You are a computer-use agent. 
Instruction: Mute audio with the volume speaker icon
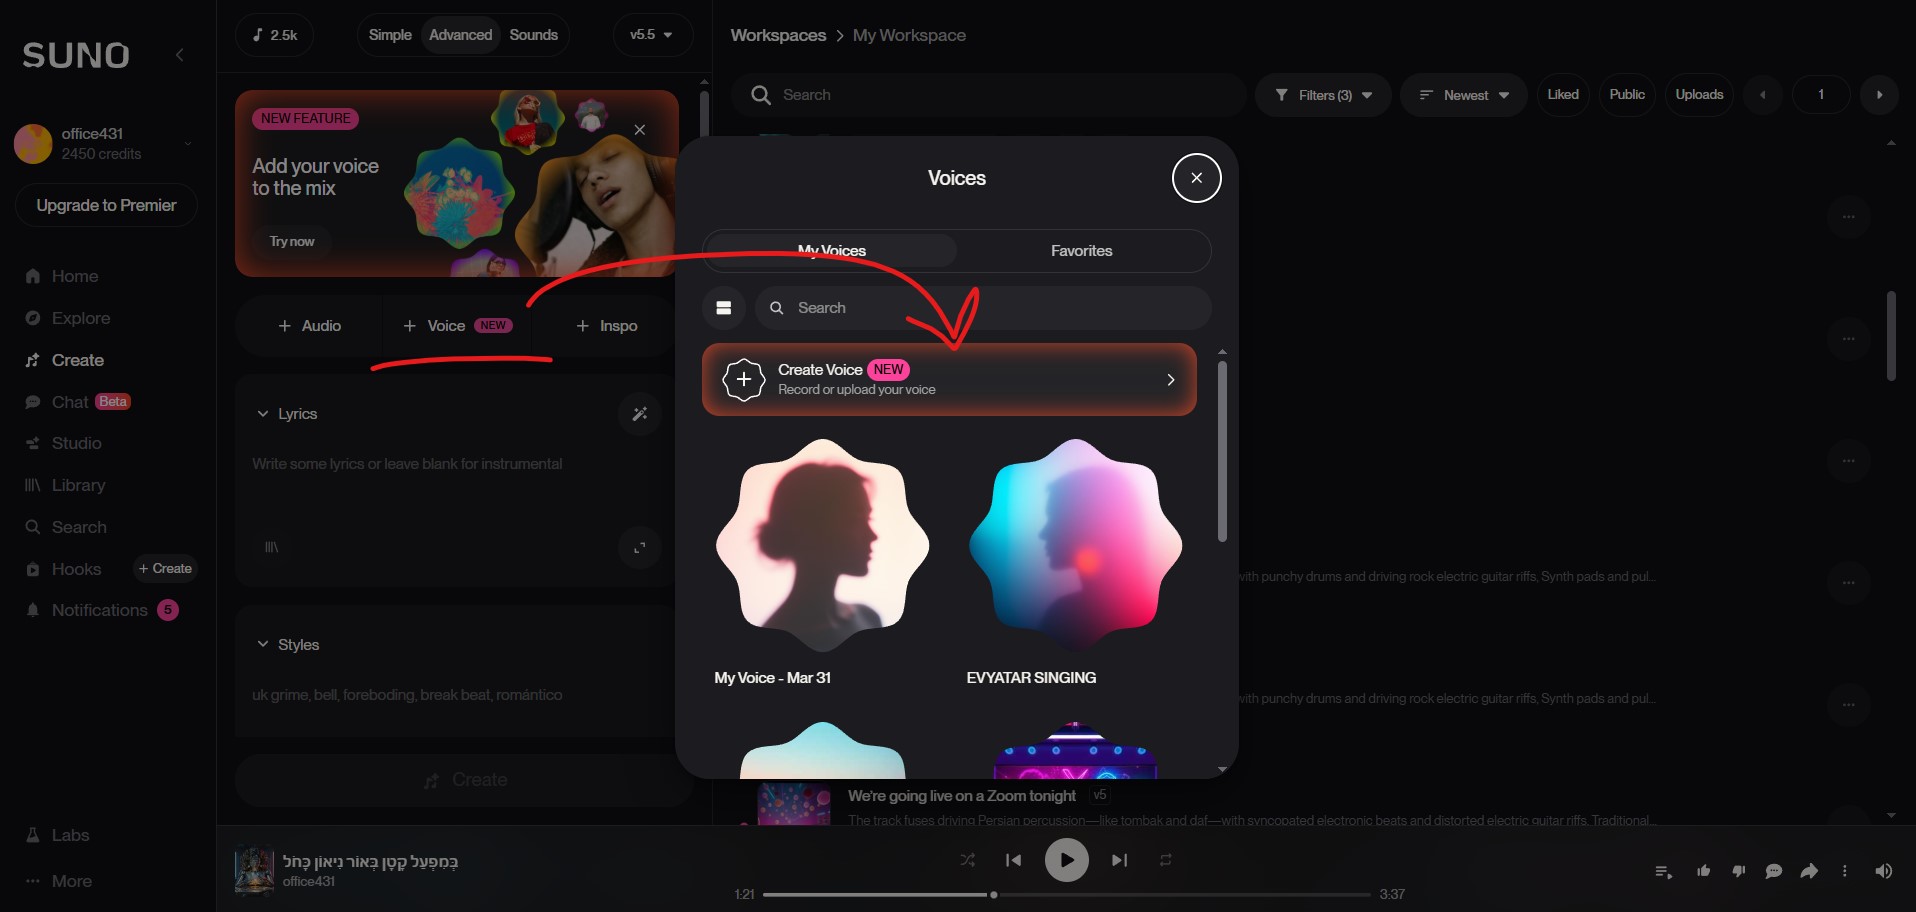coord(1883,871)
